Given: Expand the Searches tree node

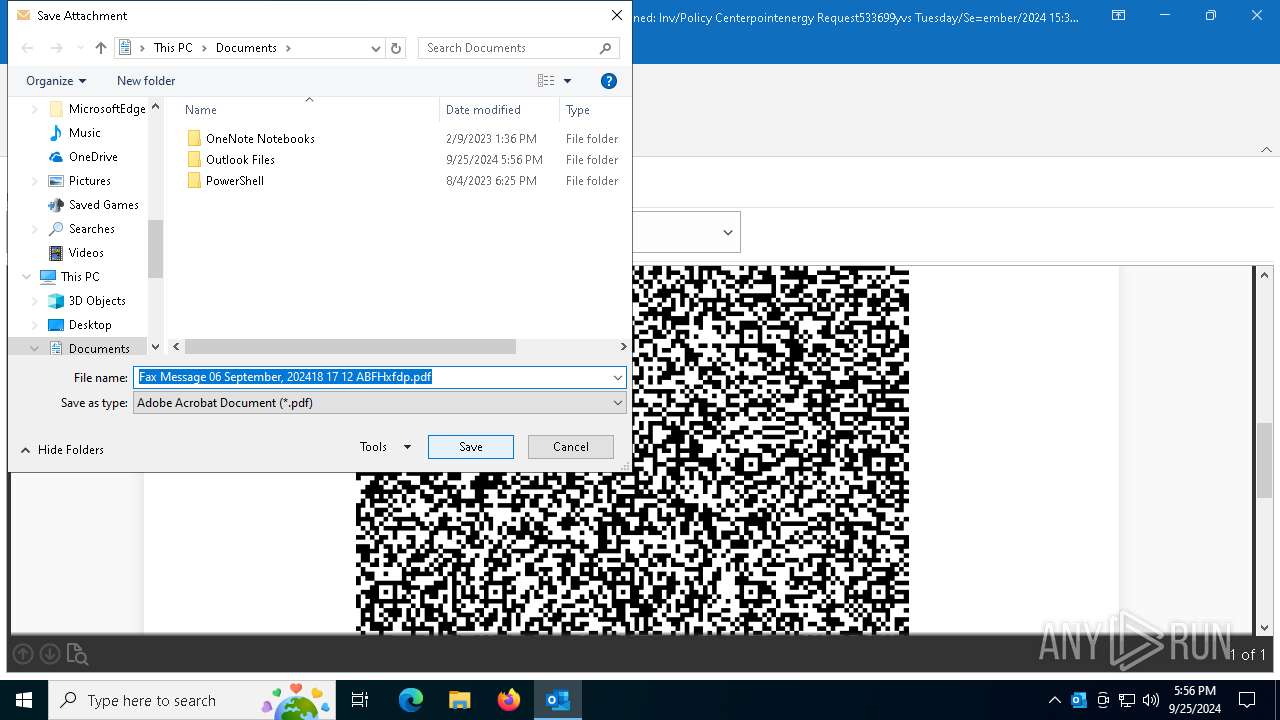Looking at the screenshot, I should [35, 229].
